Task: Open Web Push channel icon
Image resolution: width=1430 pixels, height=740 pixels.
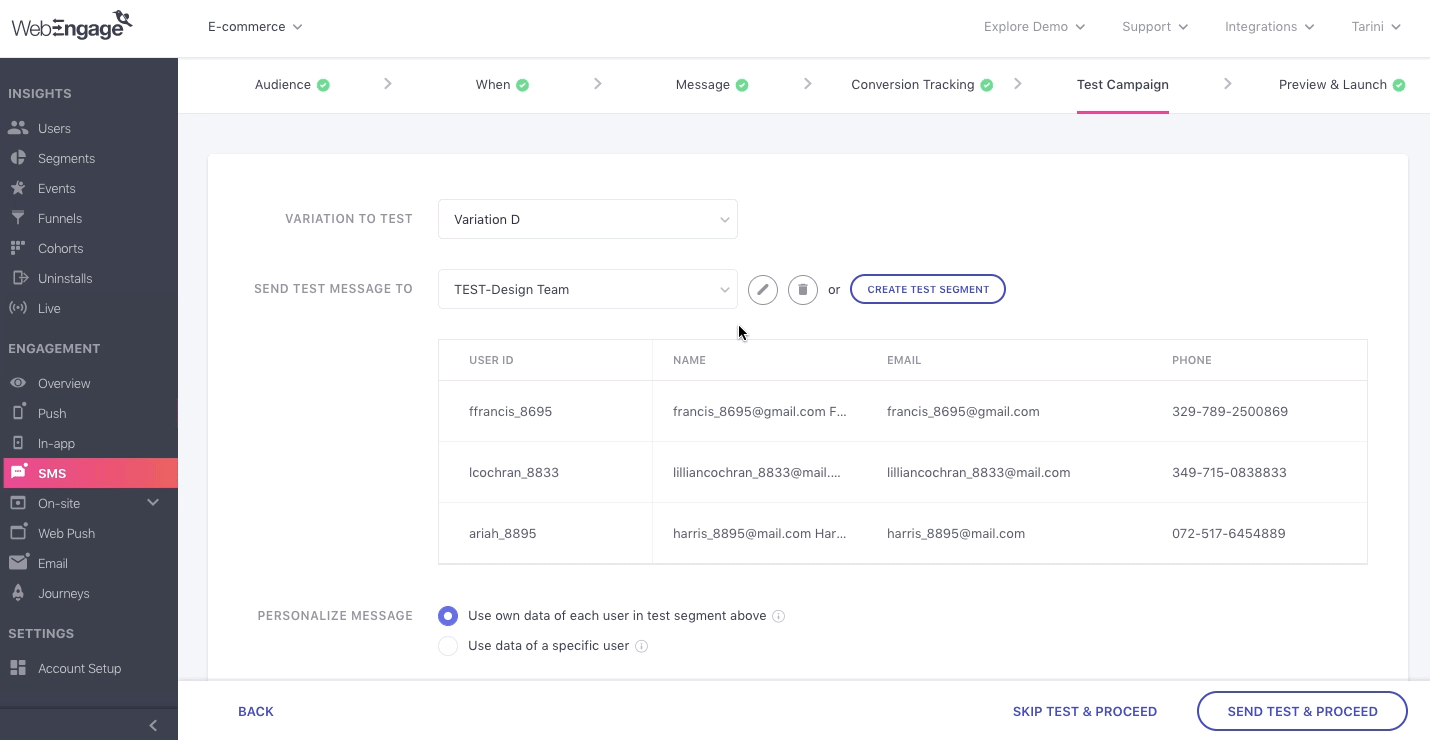Action: [18, 533]
